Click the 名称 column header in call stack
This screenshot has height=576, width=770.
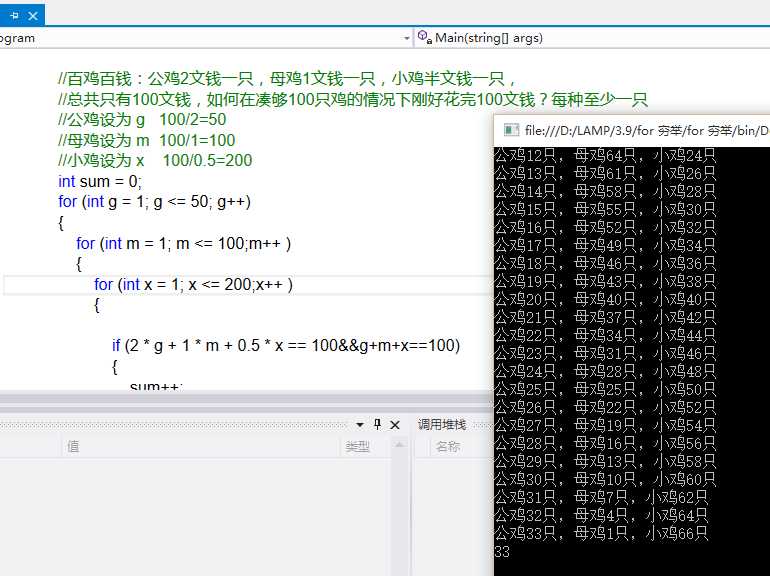448,446
